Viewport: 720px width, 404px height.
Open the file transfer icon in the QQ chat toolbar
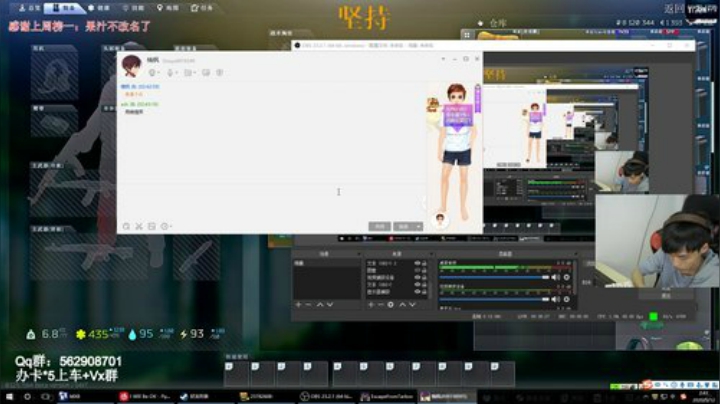tap(188, 73)
